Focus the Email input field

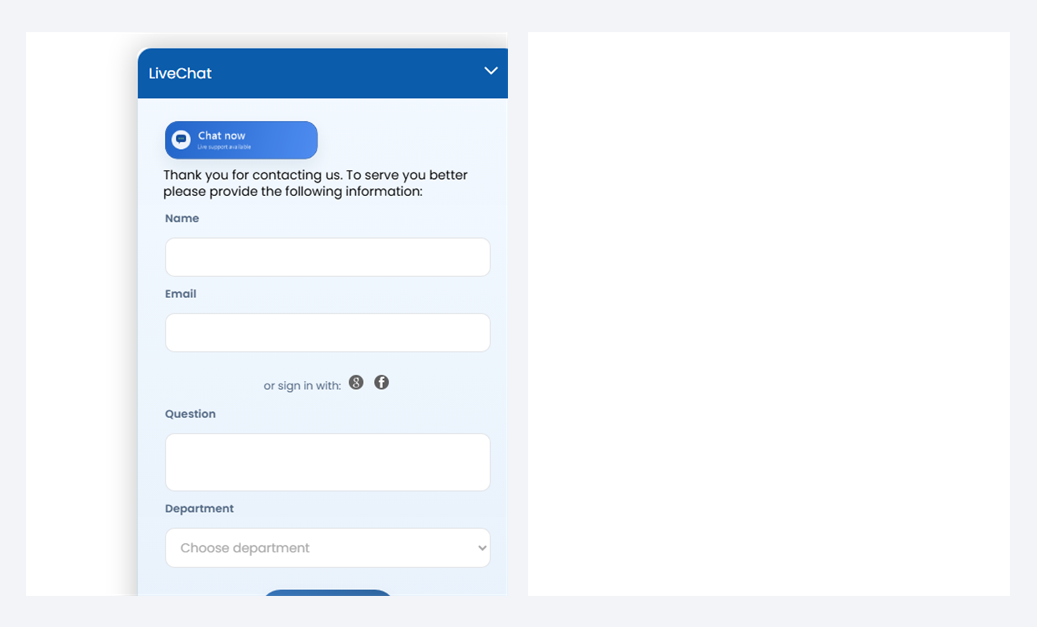point(327,333)
